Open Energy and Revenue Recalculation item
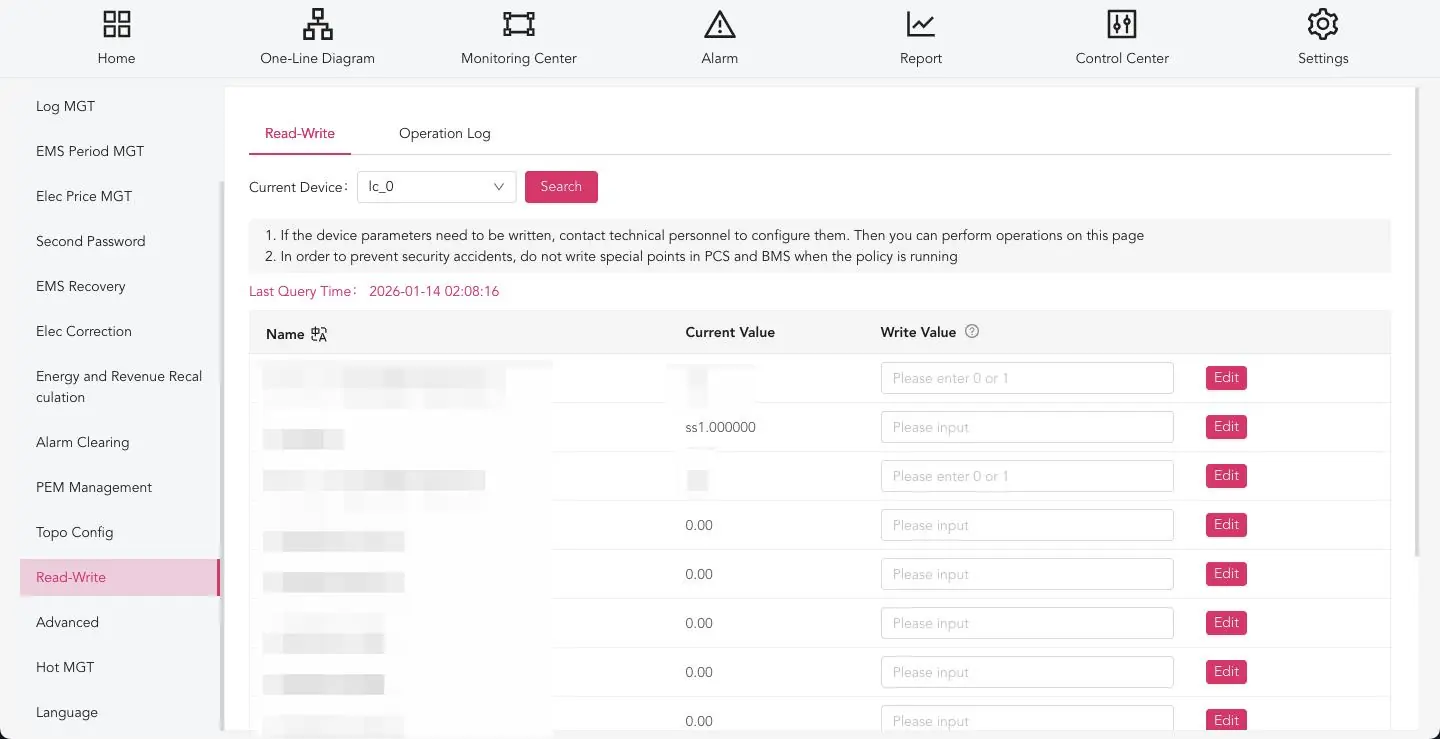The image size is (1440, 739). tap(120, 387)
